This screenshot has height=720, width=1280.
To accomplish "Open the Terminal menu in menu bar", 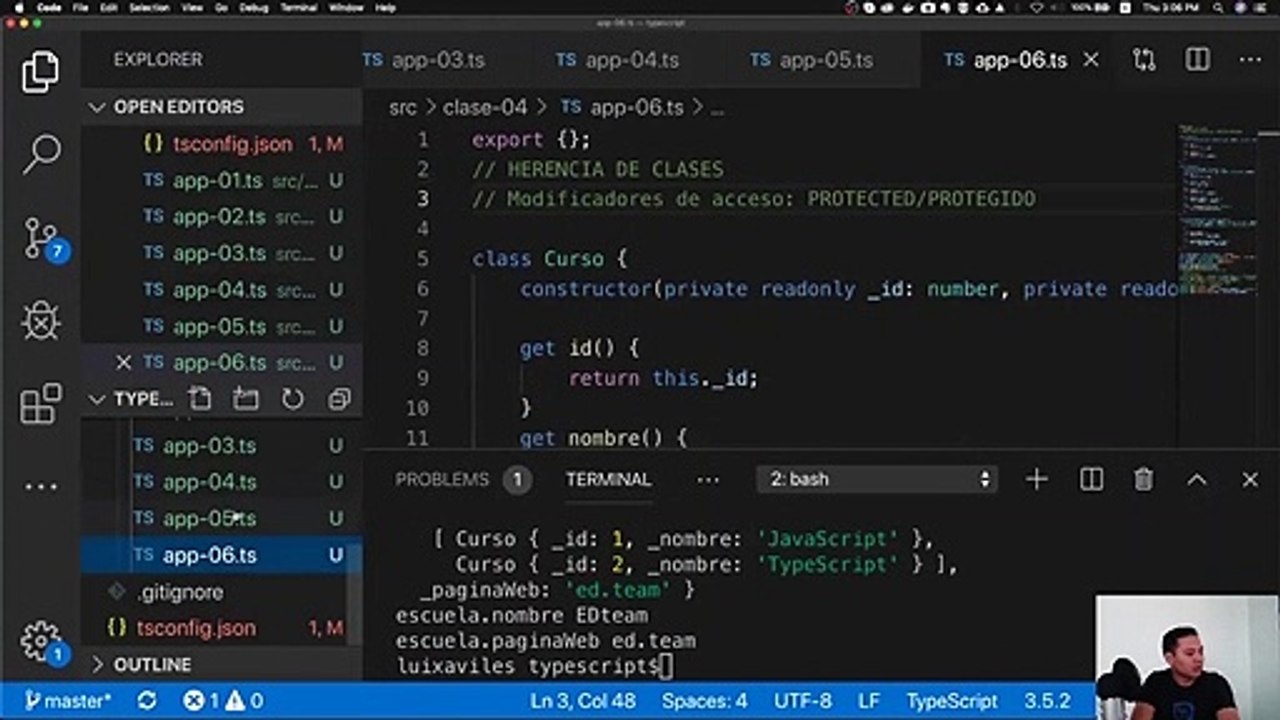I will tap(299, 7).
